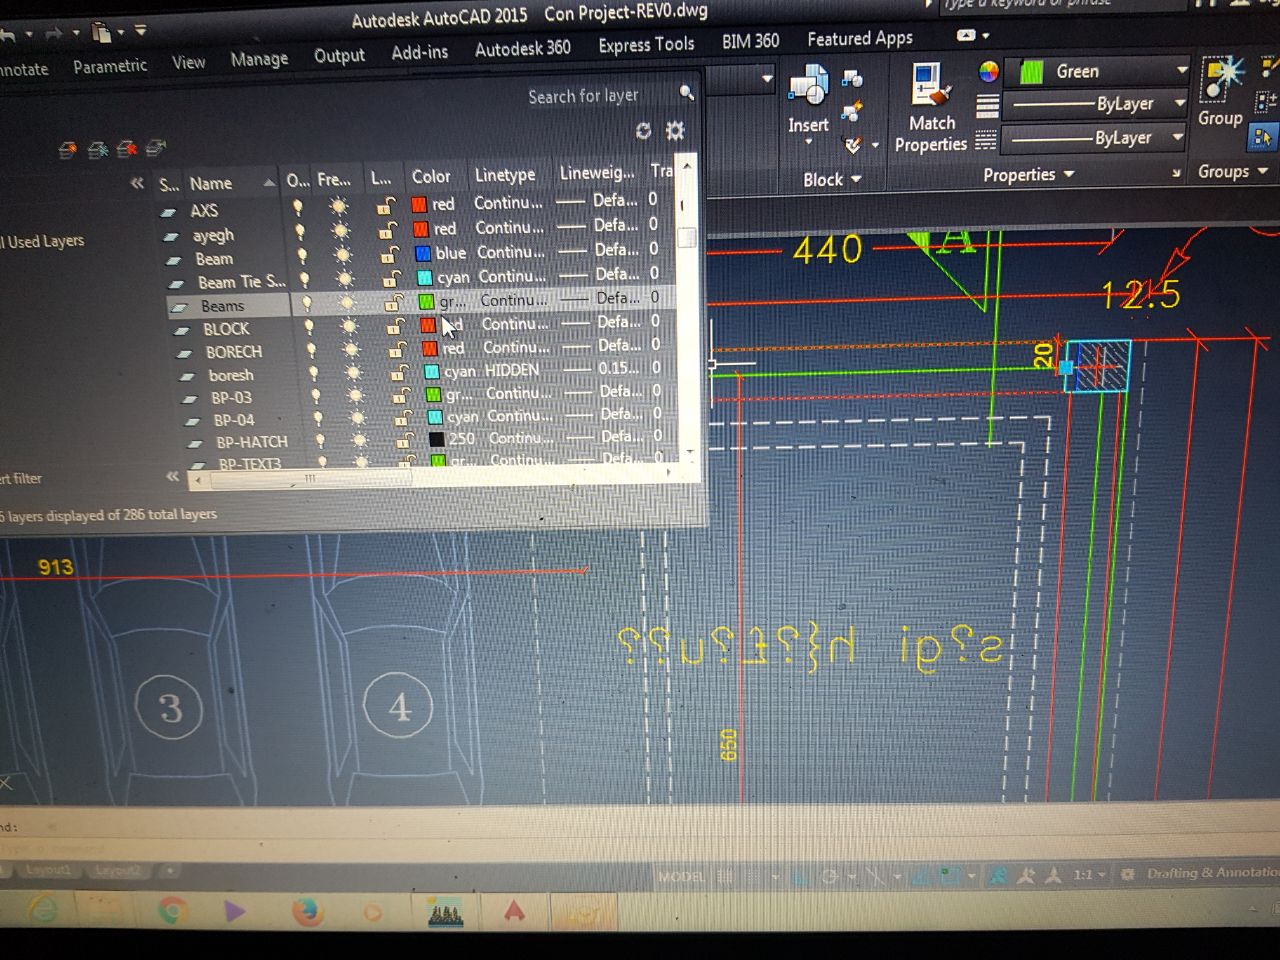The height and width of the screenshot is (960, 1280).
Task: Click the workspace switching gear in status bar
Action: (1128, 874)
